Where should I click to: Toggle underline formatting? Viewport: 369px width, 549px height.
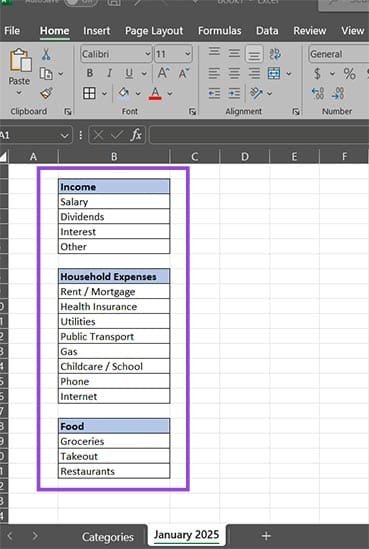pyautogui.click(x=129, y=73)
